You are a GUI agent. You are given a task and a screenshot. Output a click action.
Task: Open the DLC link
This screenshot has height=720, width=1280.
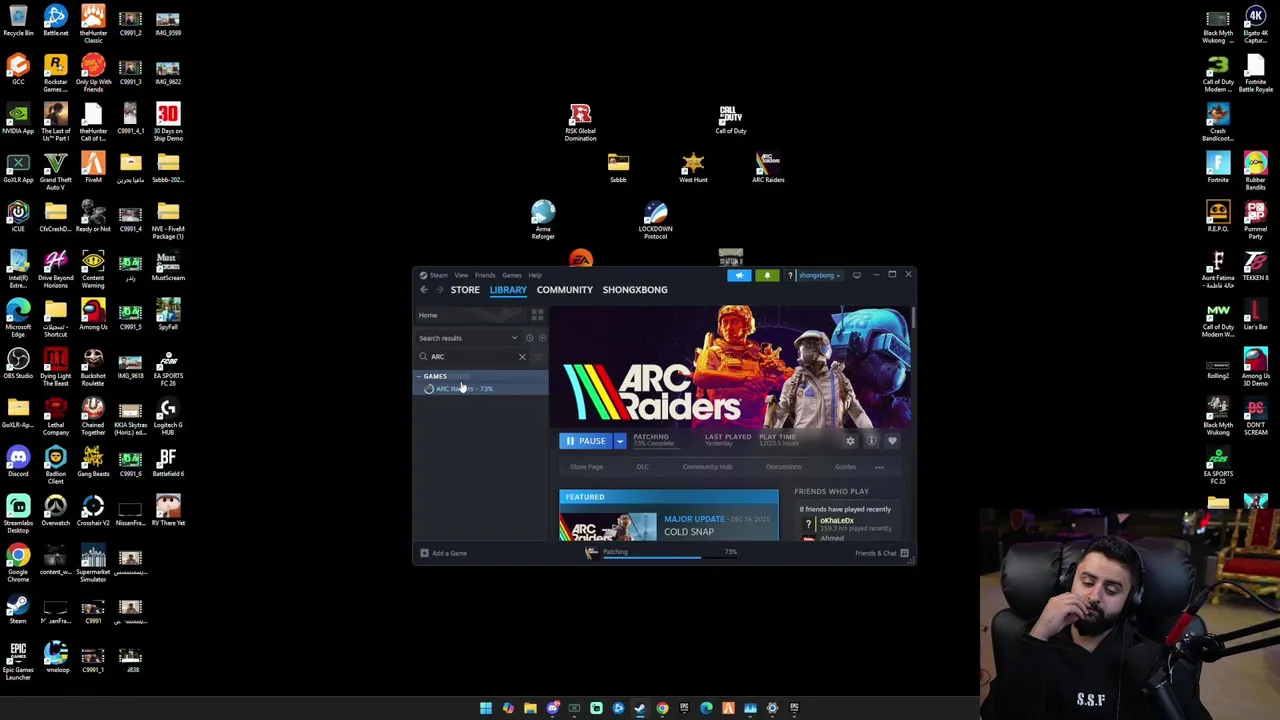(x=643, y=467)
